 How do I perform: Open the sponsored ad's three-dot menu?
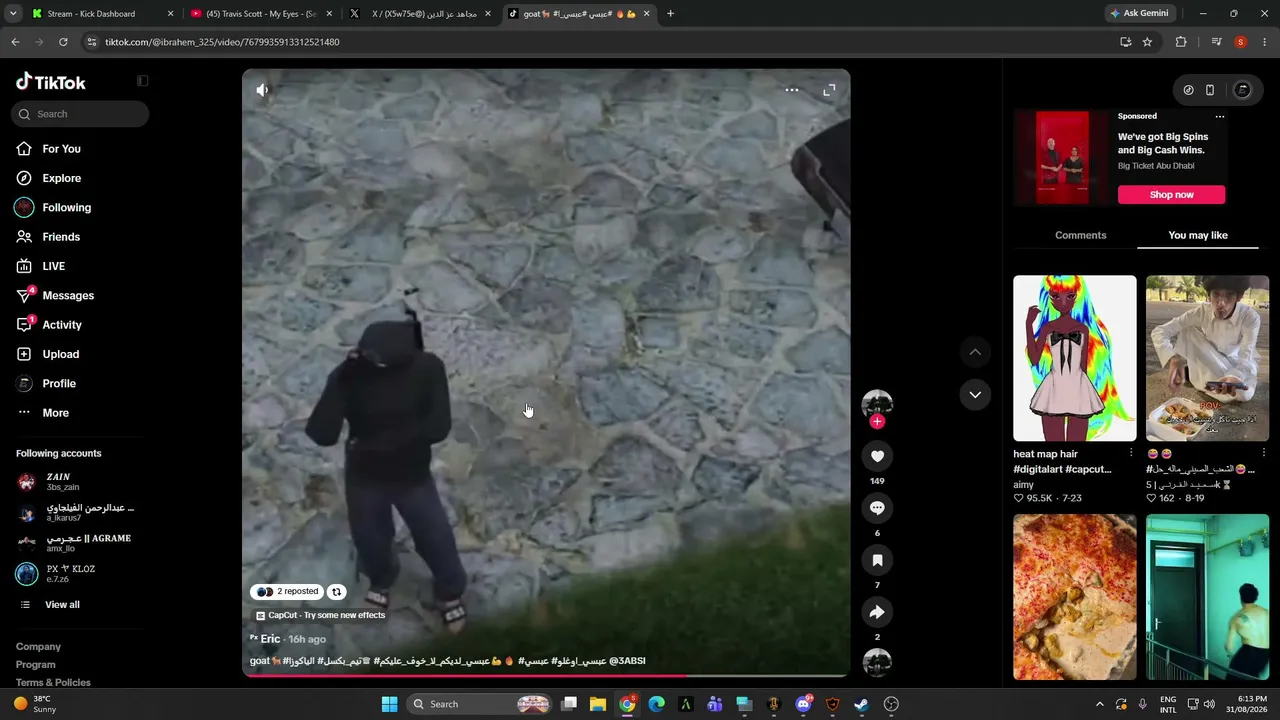[x=1219, y=117]
